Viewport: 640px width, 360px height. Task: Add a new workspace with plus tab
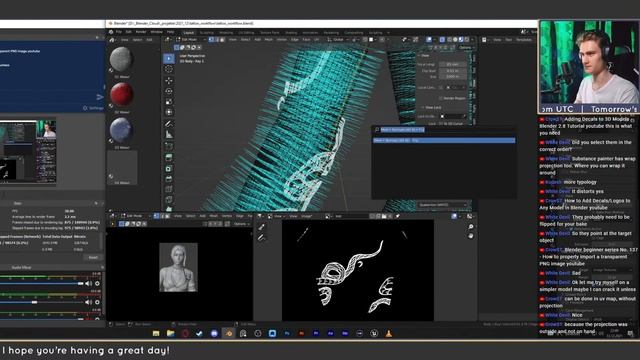click(x=388, y=32)
